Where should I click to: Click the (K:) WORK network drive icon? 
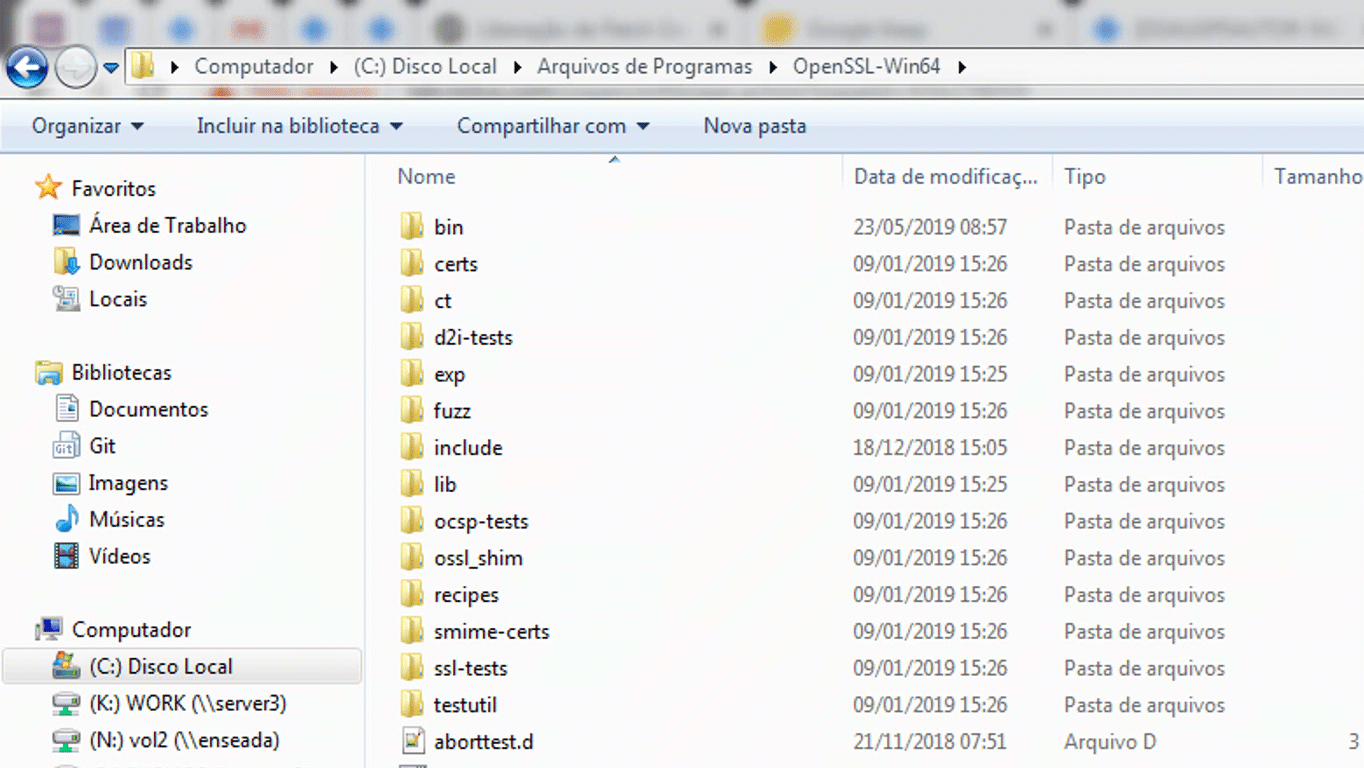click(66, 704)
